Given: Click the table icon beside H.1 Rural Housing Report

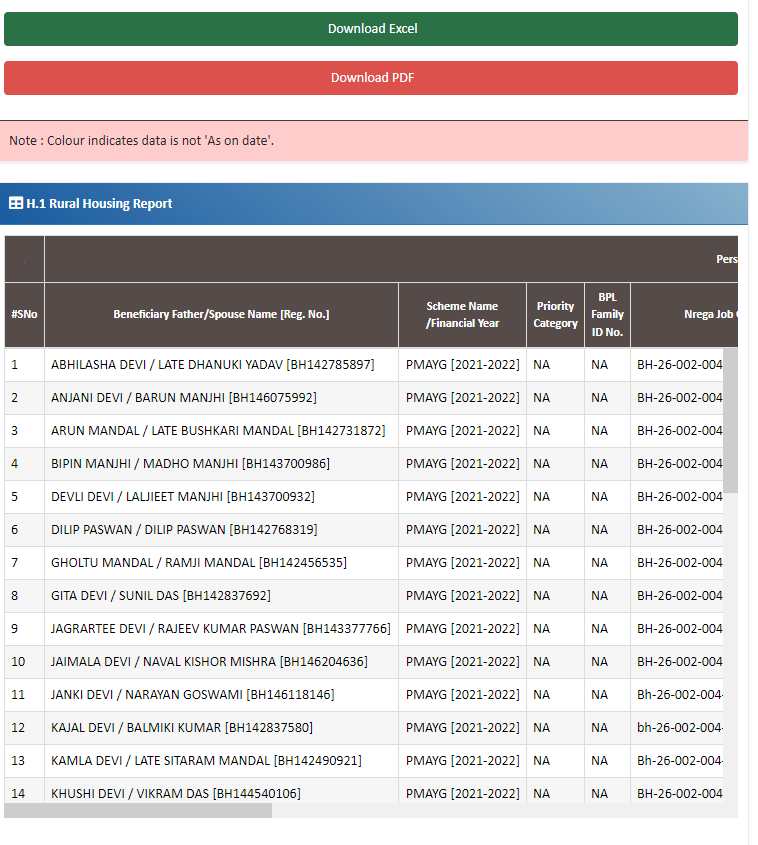Looking at the screenshot, I should pos(16,203).
